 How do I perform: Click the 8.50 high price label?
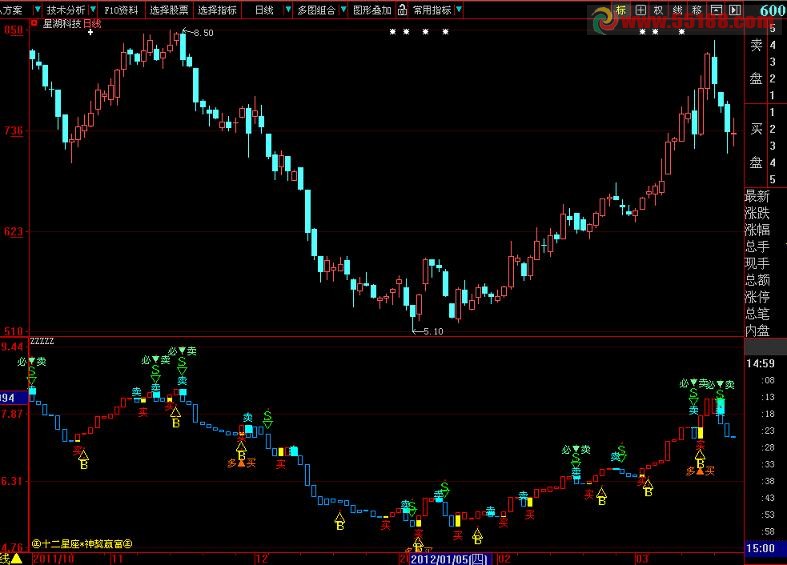tap(203, 33)
